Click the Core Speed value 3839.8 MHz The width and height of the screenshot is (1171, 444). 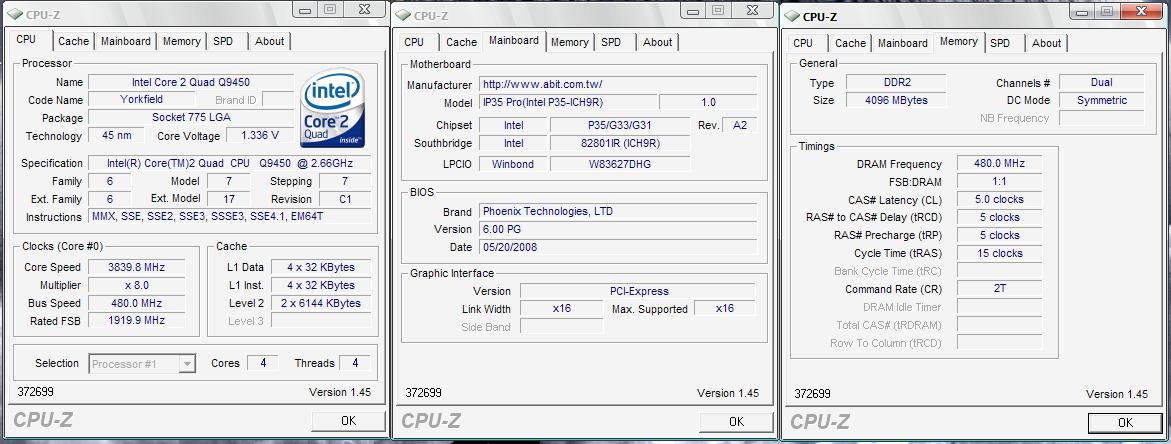click(x=137, y=267)
